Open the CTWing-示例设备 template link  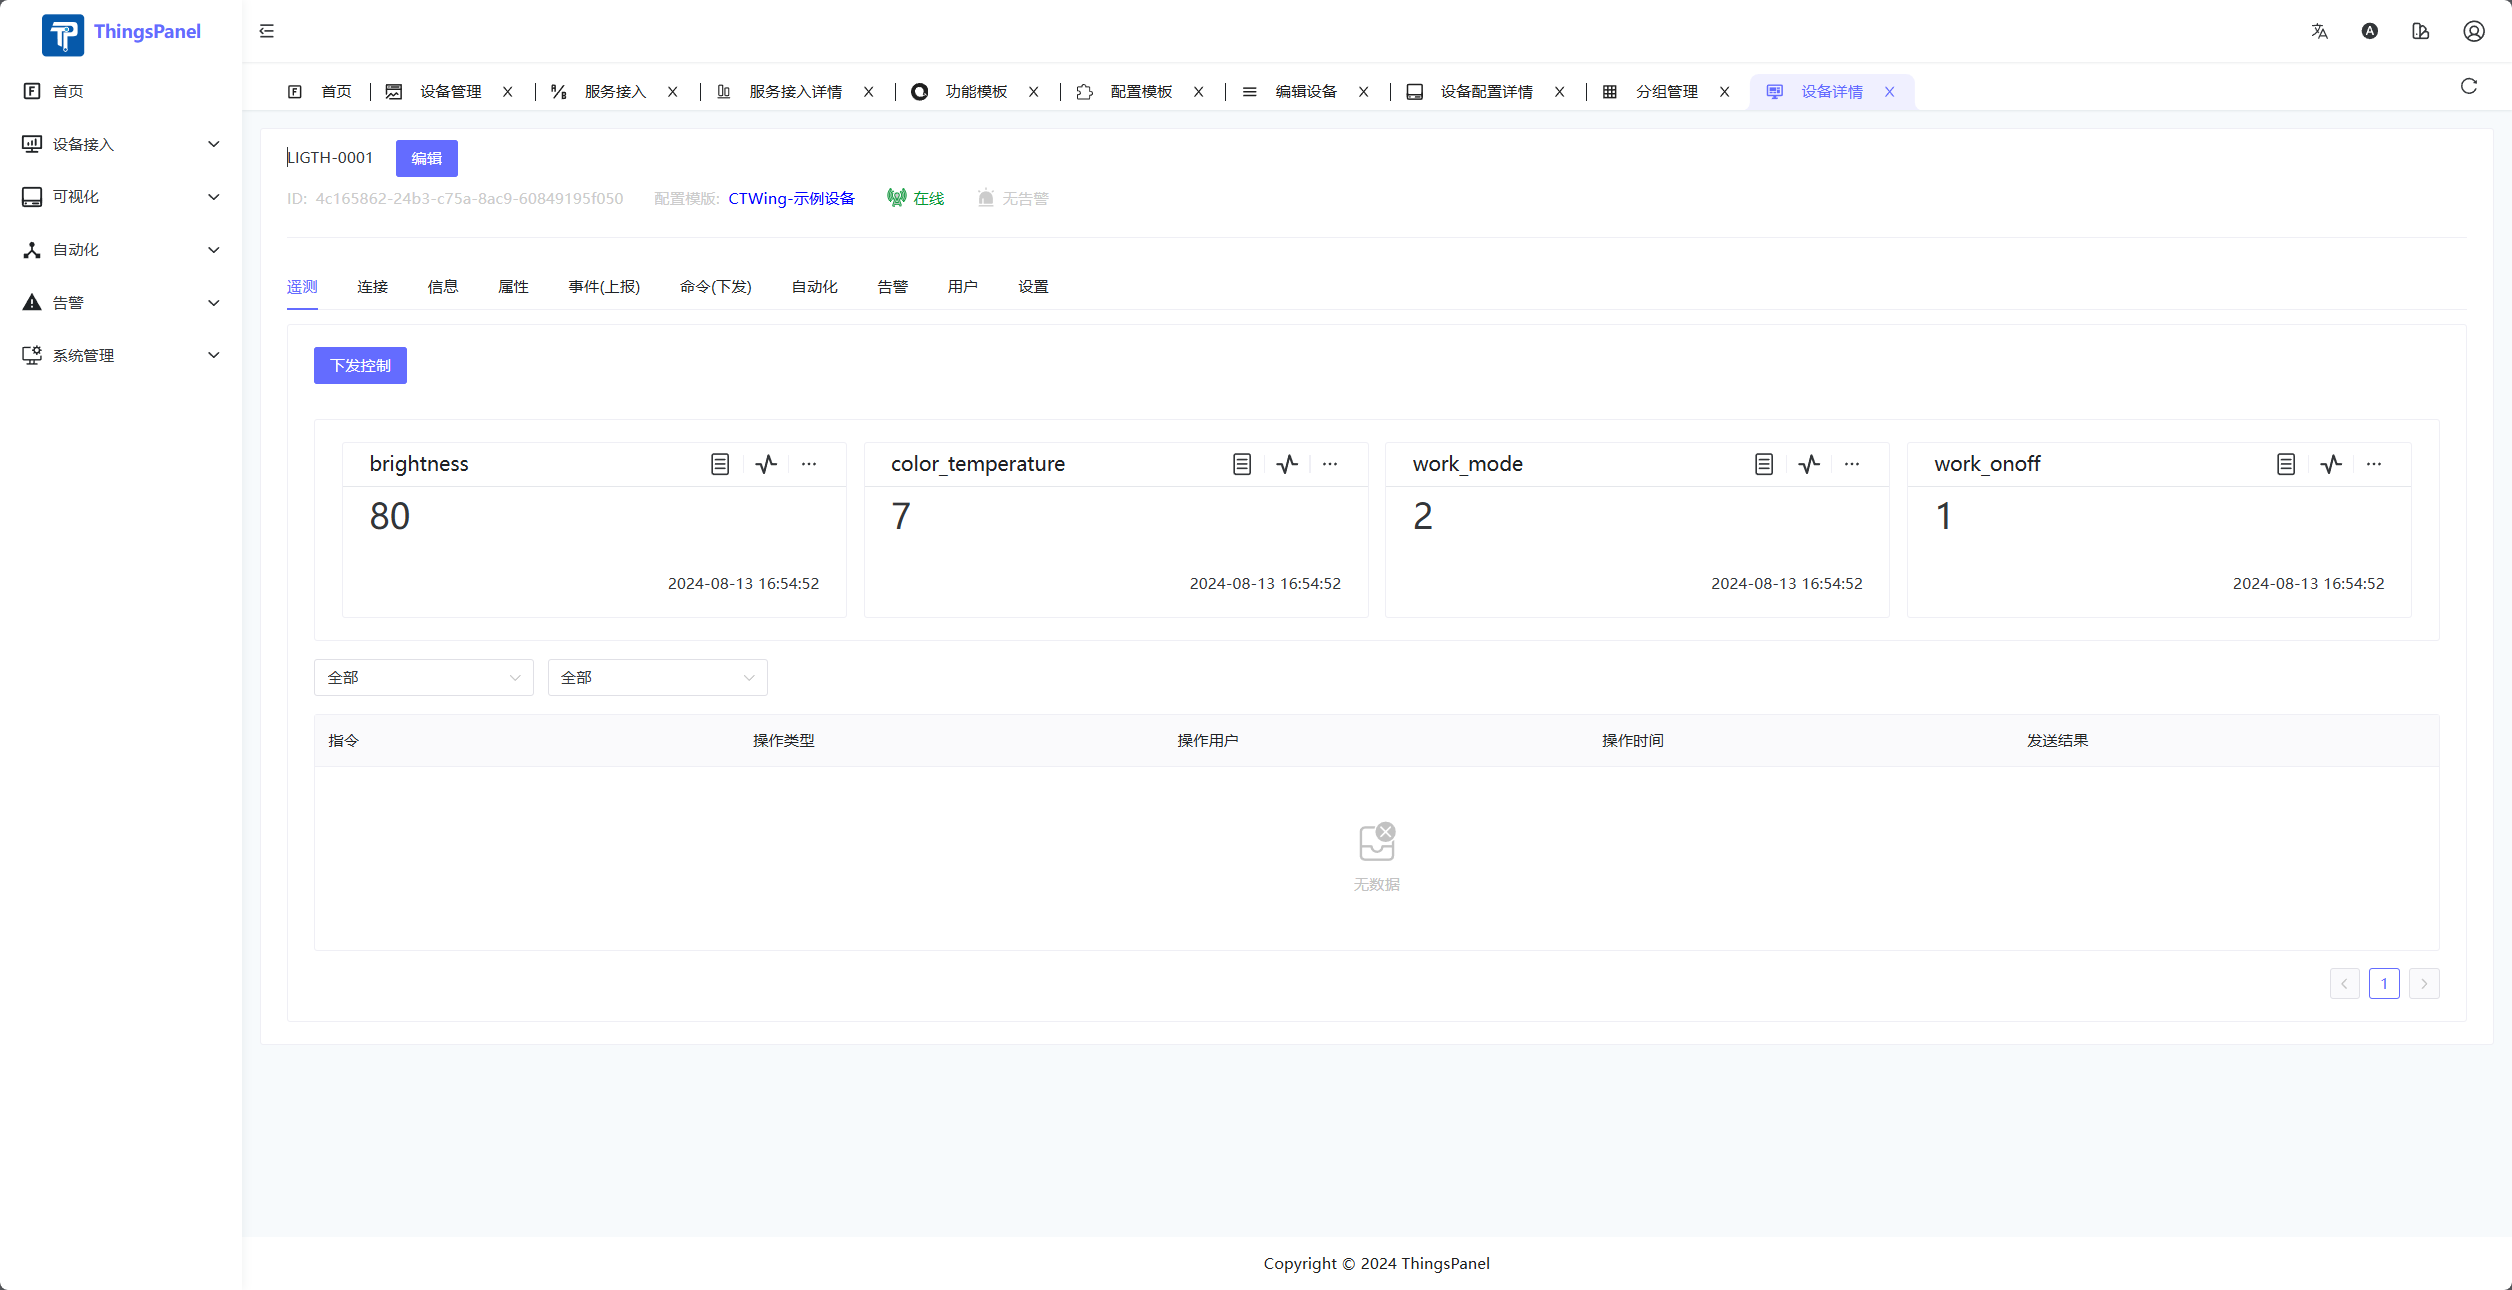[791, 198]
